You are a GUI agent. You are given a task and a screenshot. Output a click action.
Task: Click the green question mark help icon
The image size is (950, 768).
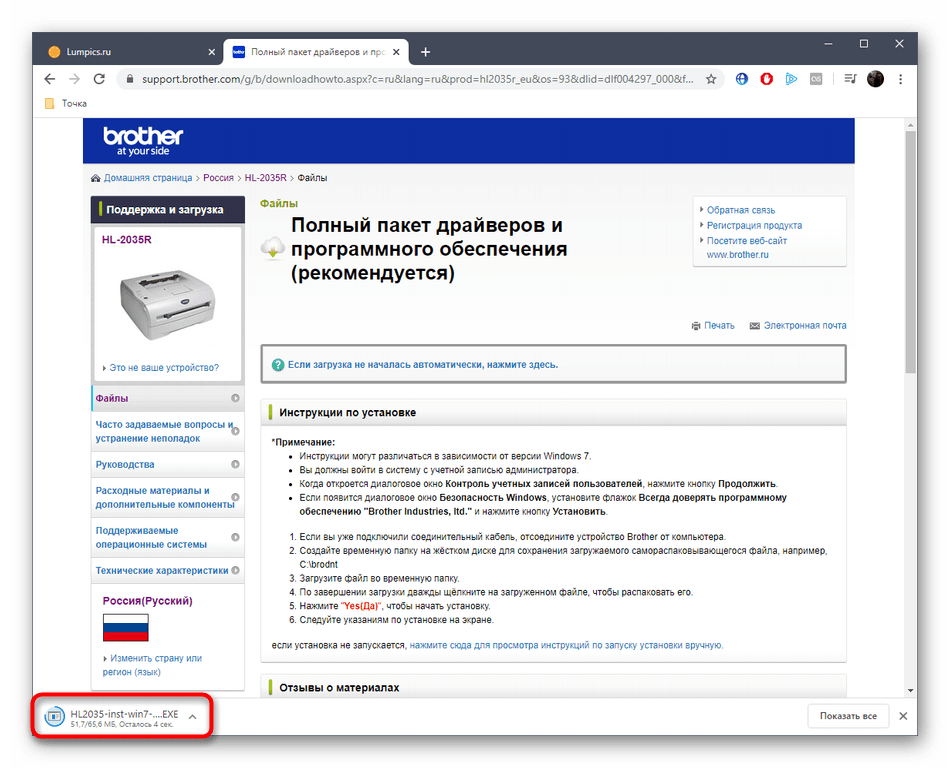[x=278, y=365]
